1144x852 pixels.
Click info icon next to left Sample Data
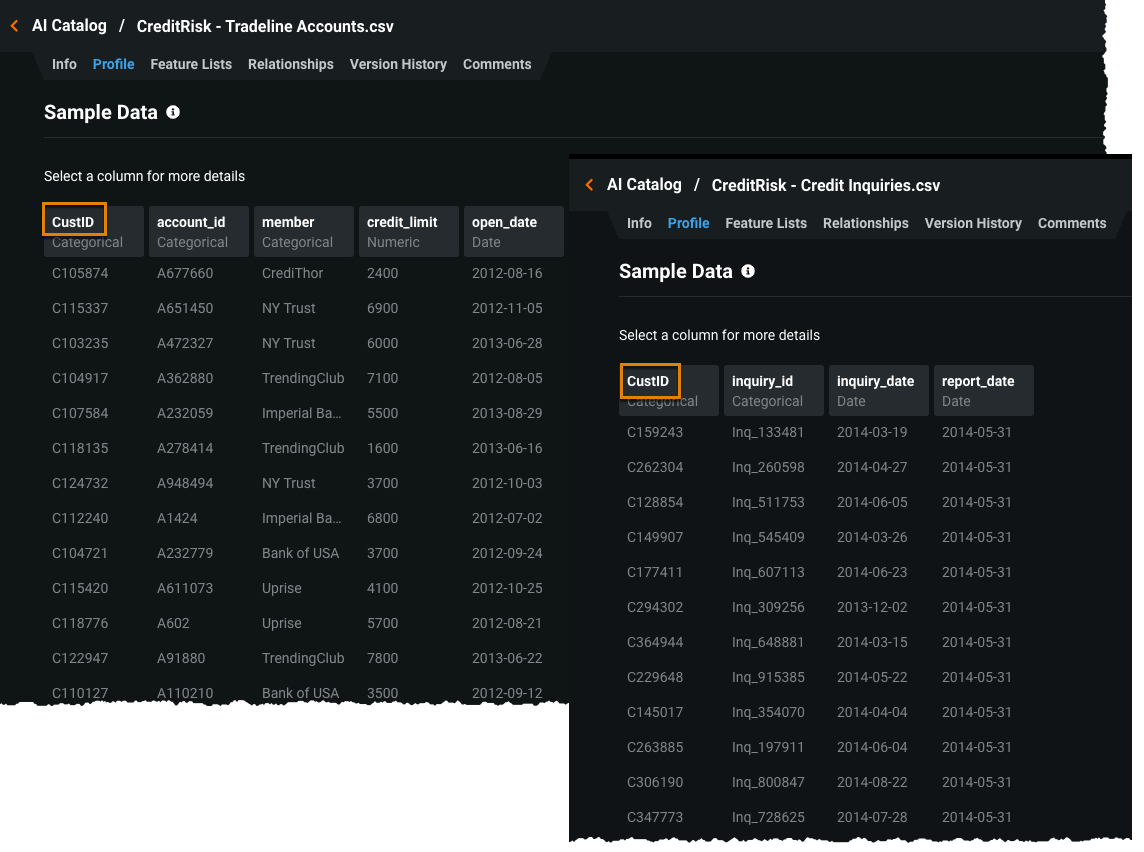coord(173,112)
